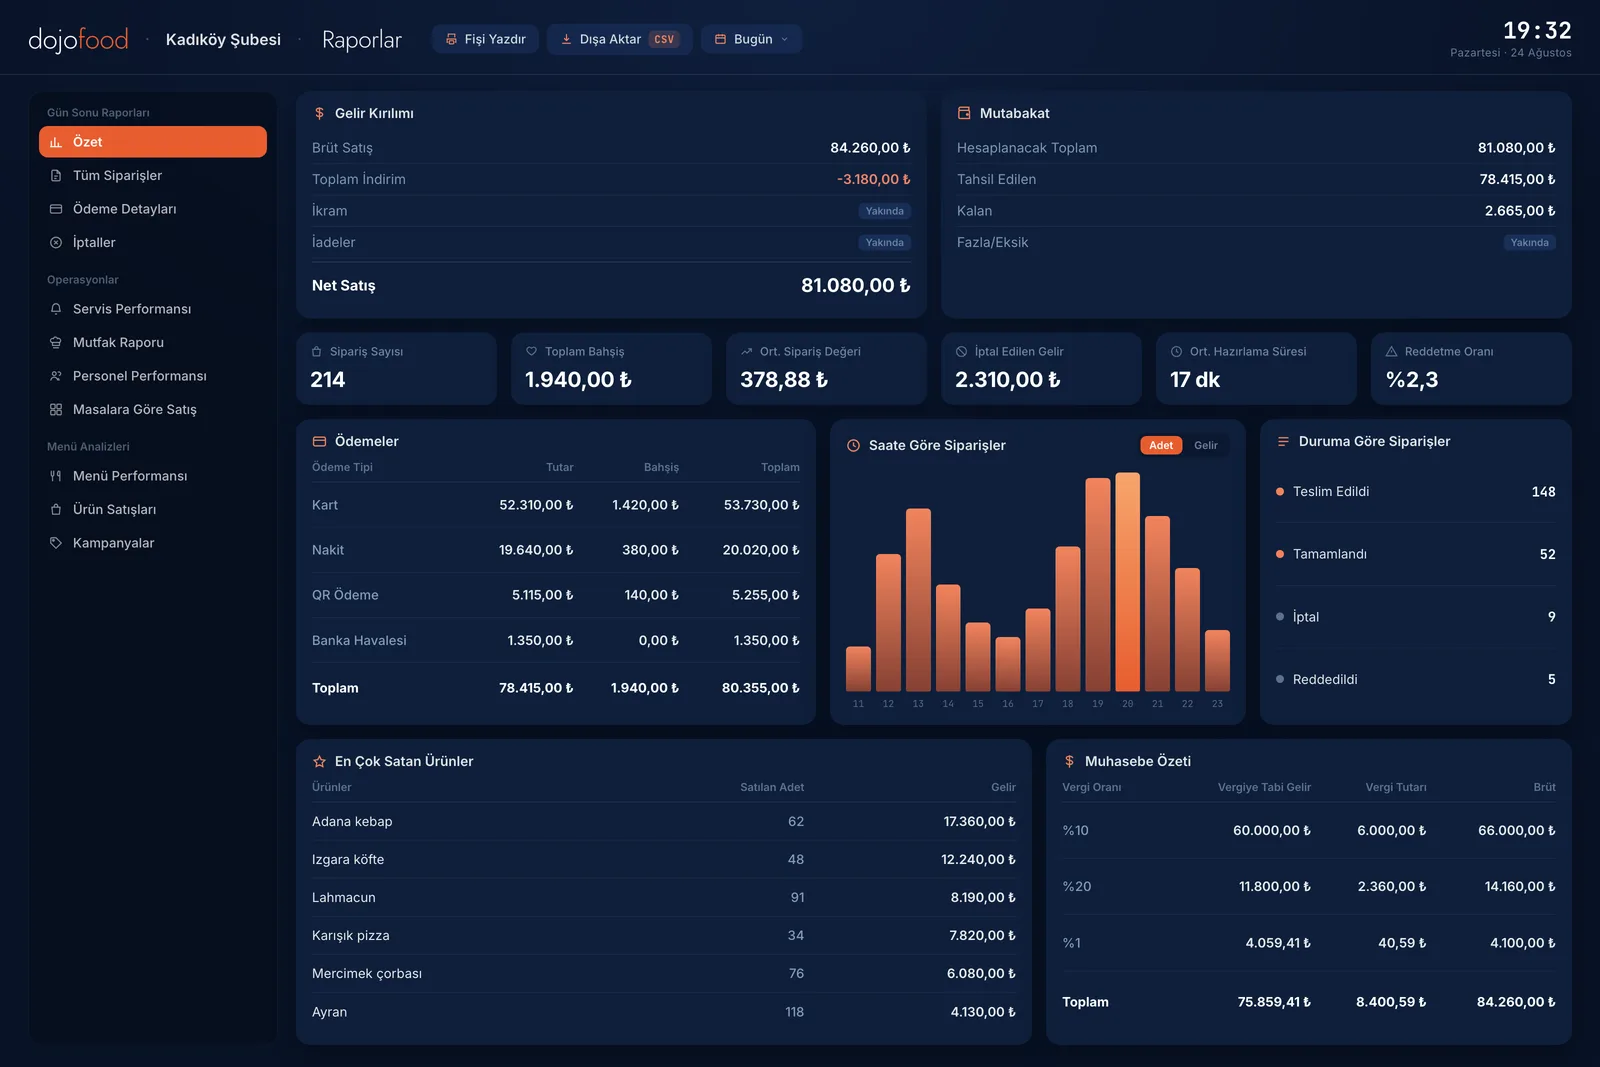Click the Ödeme Detayları card icon
1600x1067 pixels.
tap(56, 209)
